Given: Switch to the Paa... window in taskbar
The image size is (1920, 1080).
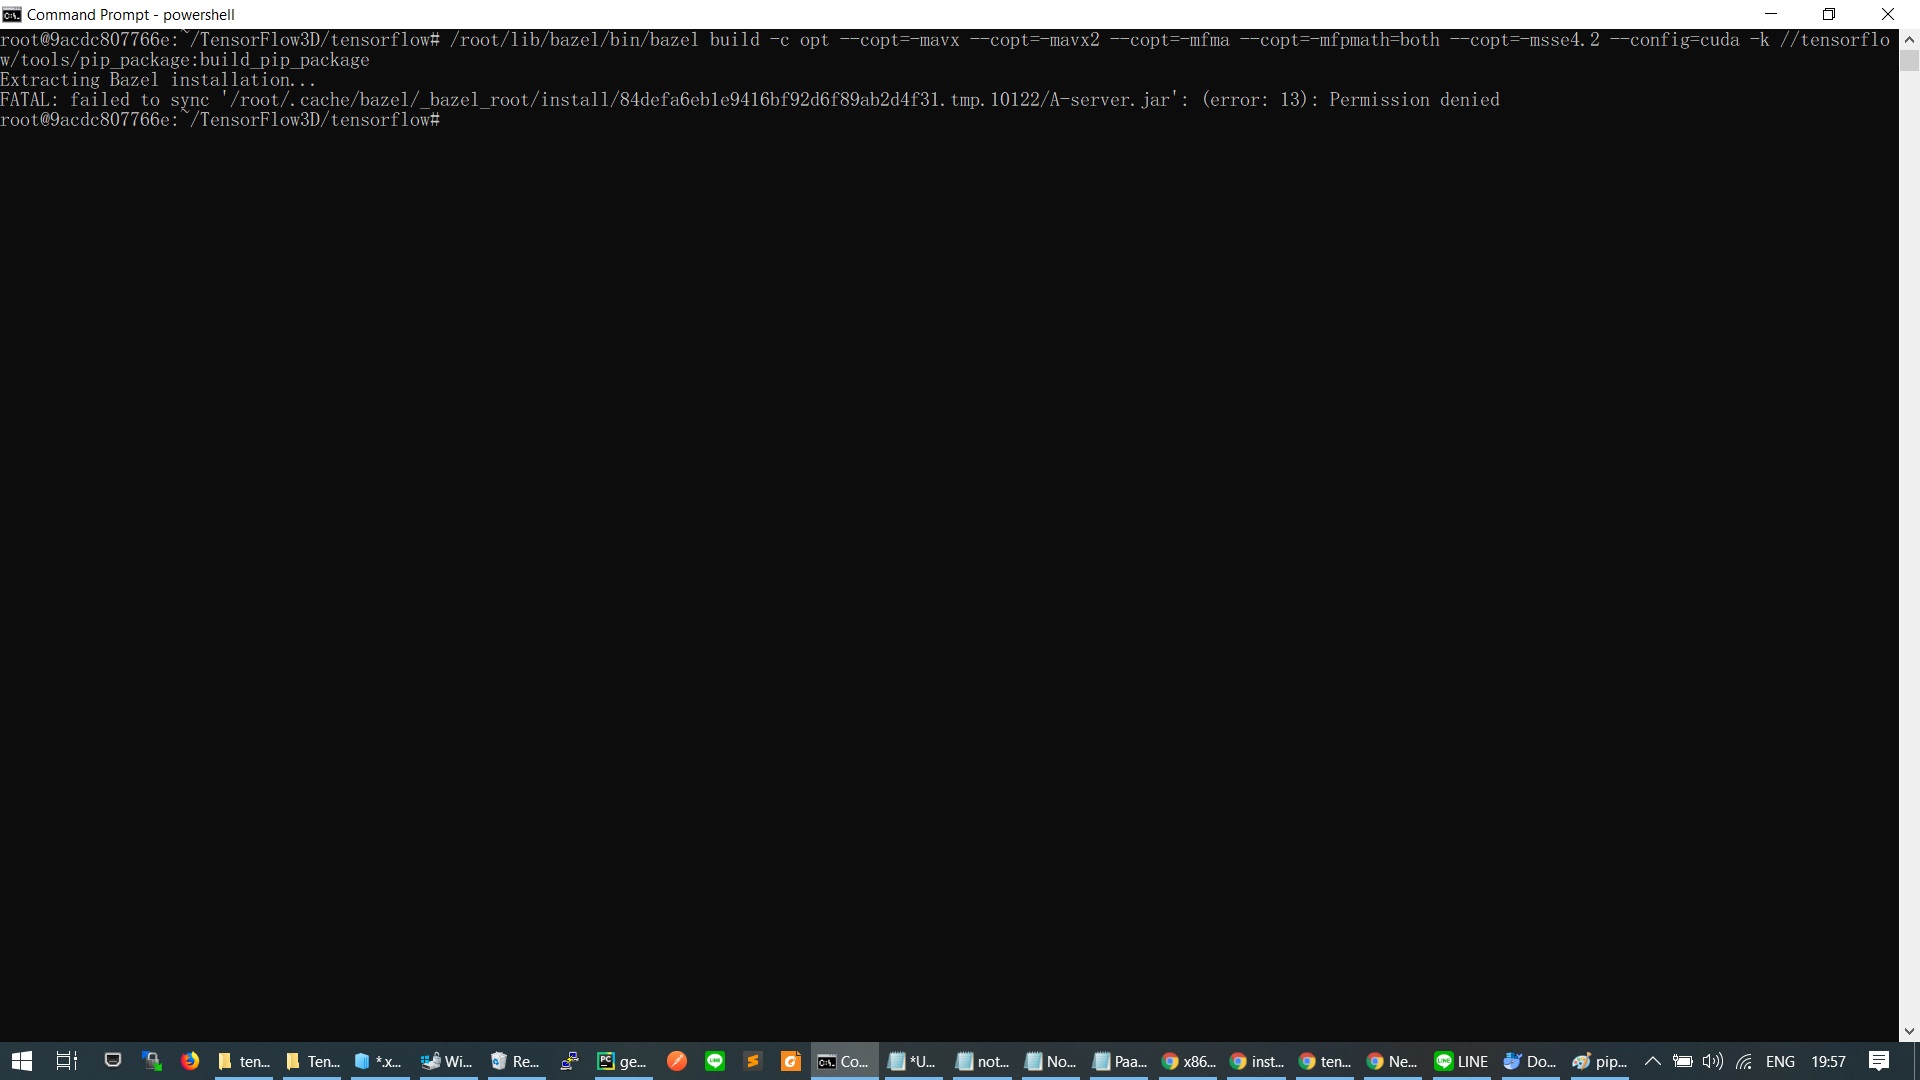Looking at the screenshot, I should click(1119, 1061).
